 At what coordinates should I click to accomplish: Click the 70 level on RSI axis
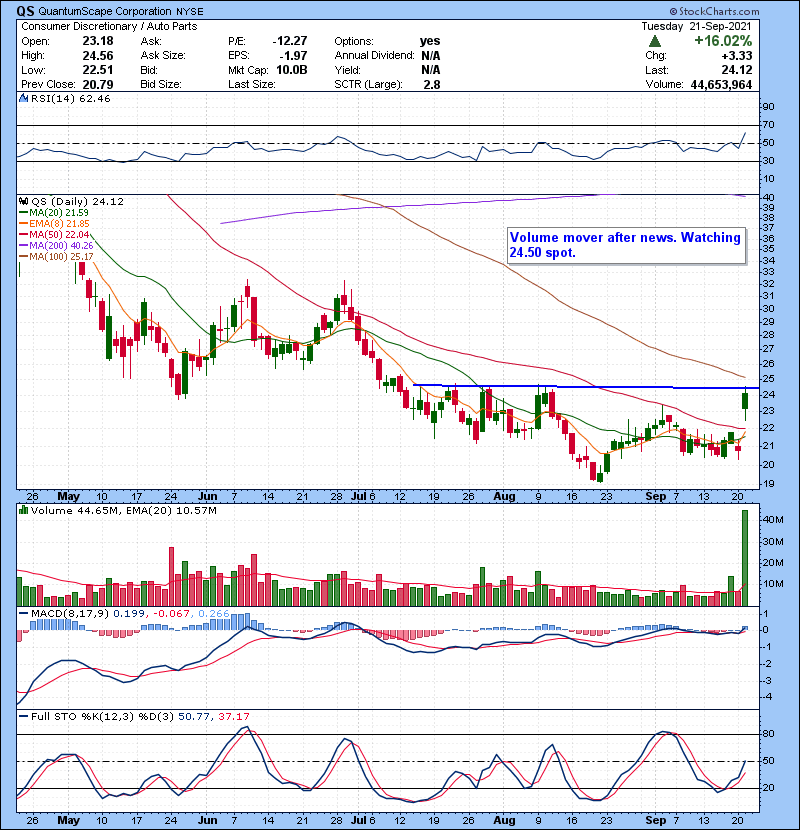tap(768, 125)
